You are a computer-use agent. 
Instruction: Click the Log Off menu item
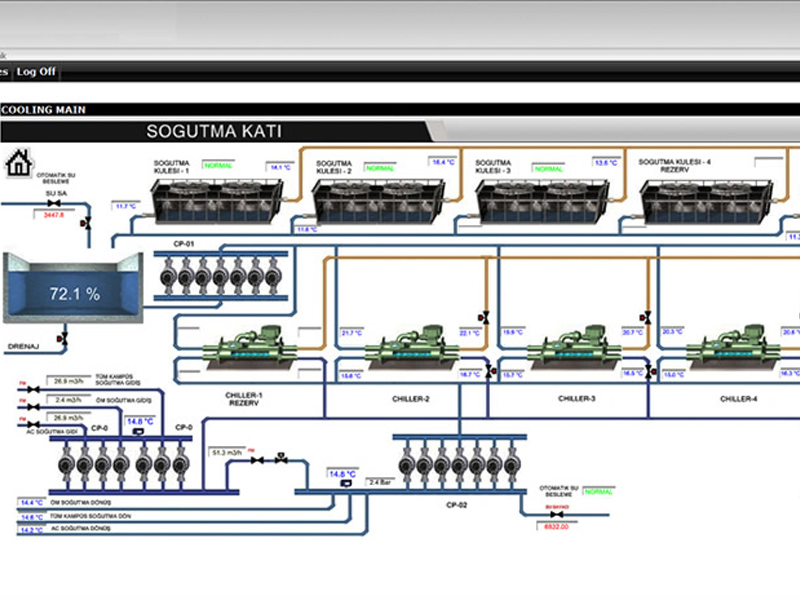(36, 72)
